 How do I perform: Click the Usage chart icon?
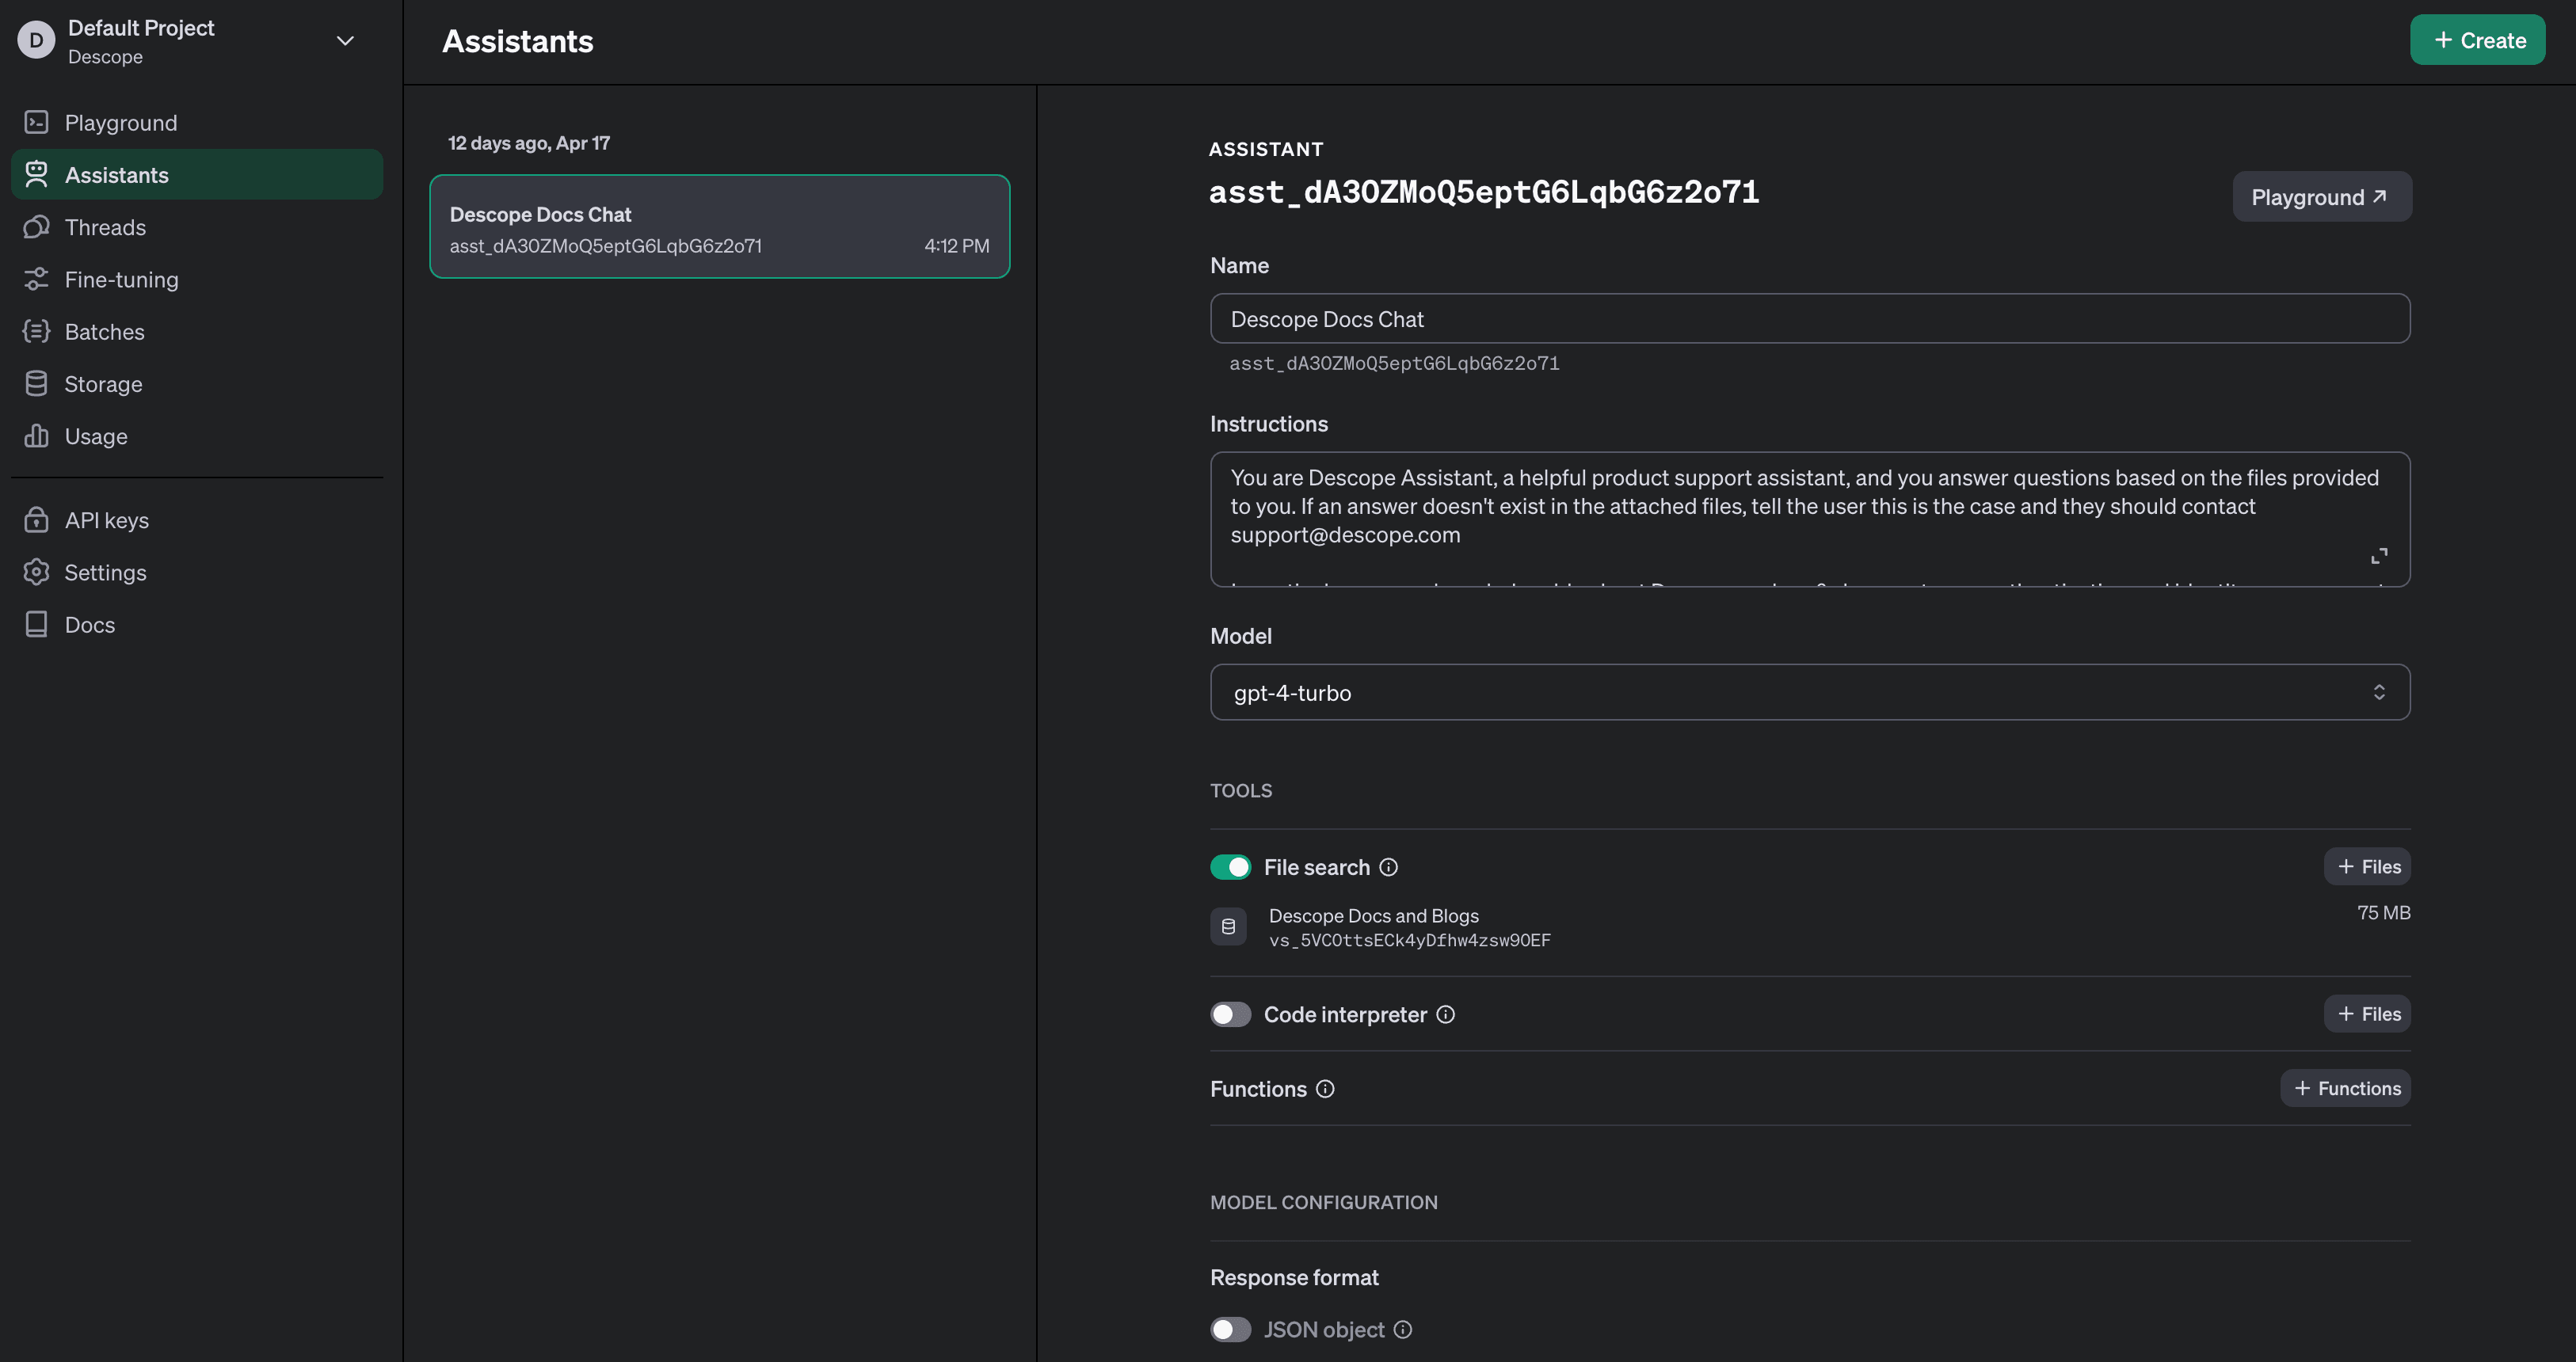click(x=36, y=436)
